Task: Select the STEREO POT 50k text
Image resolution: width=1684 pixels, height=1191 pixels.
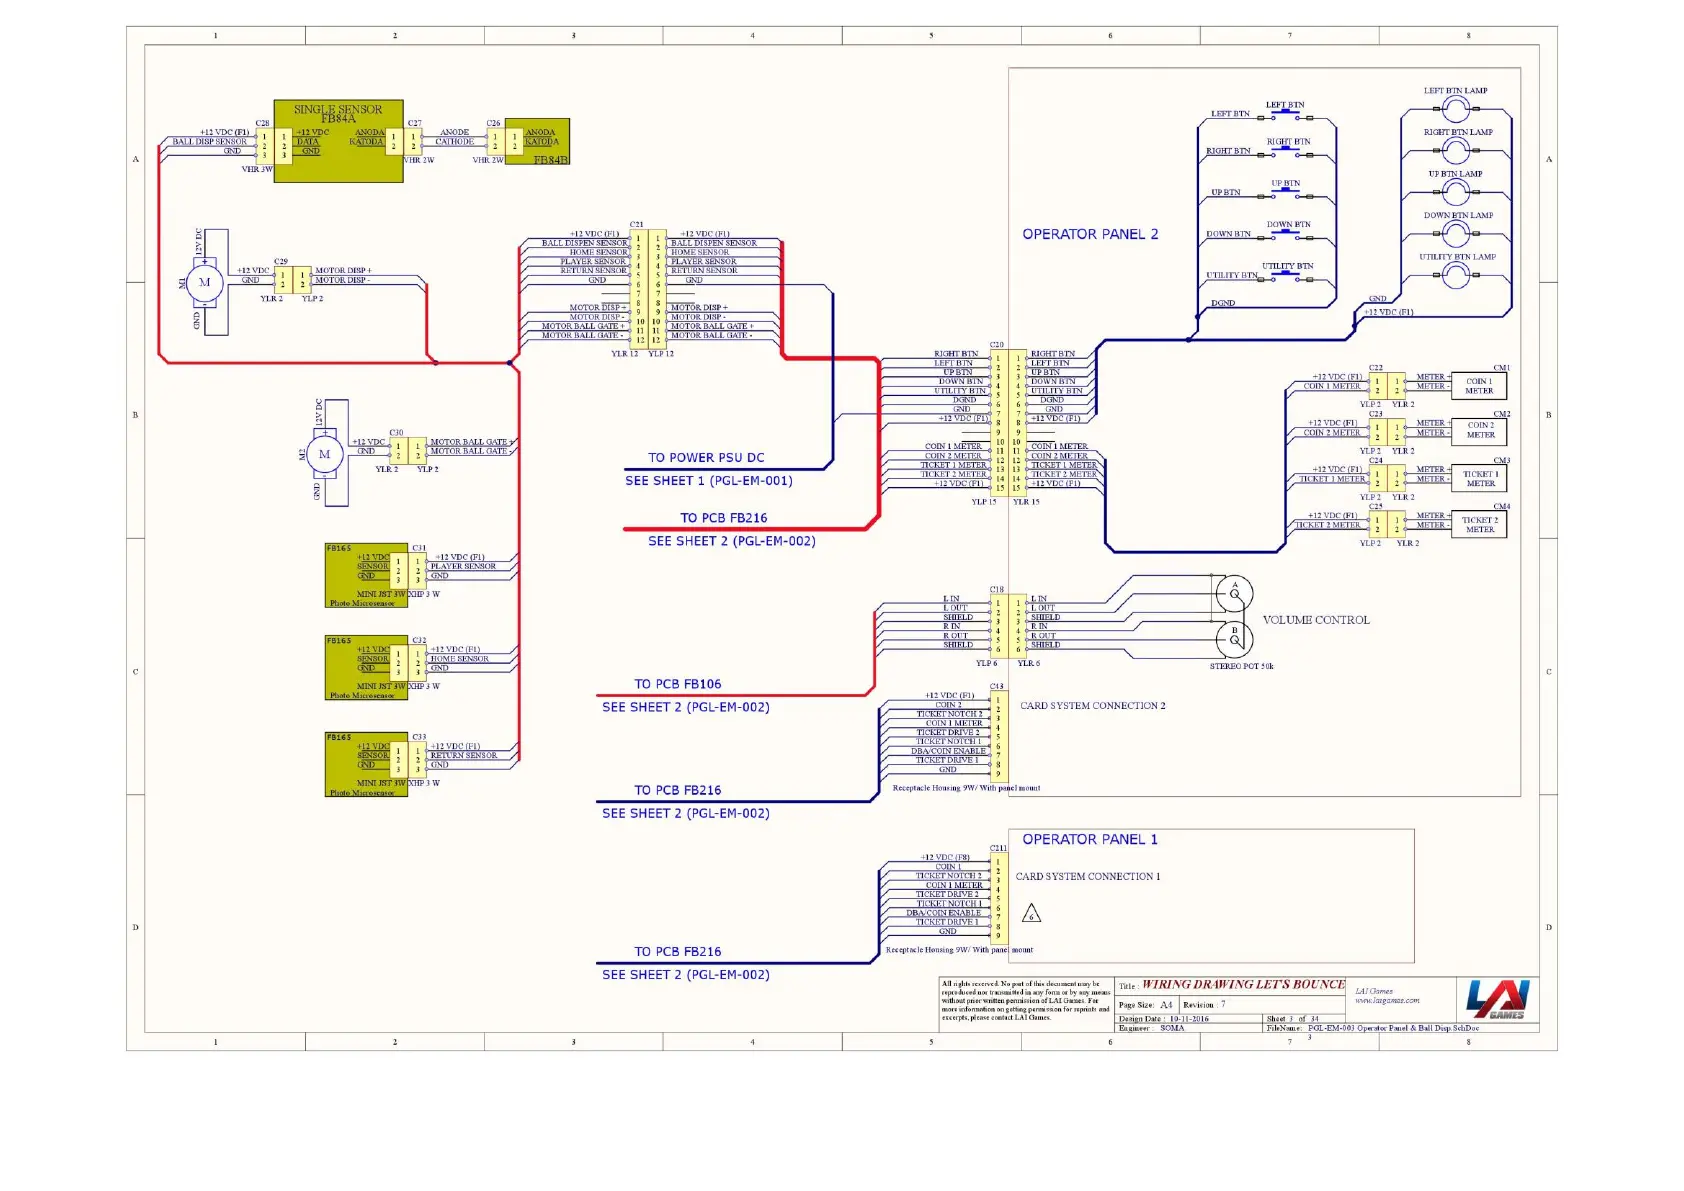Action: [1242, 666]
